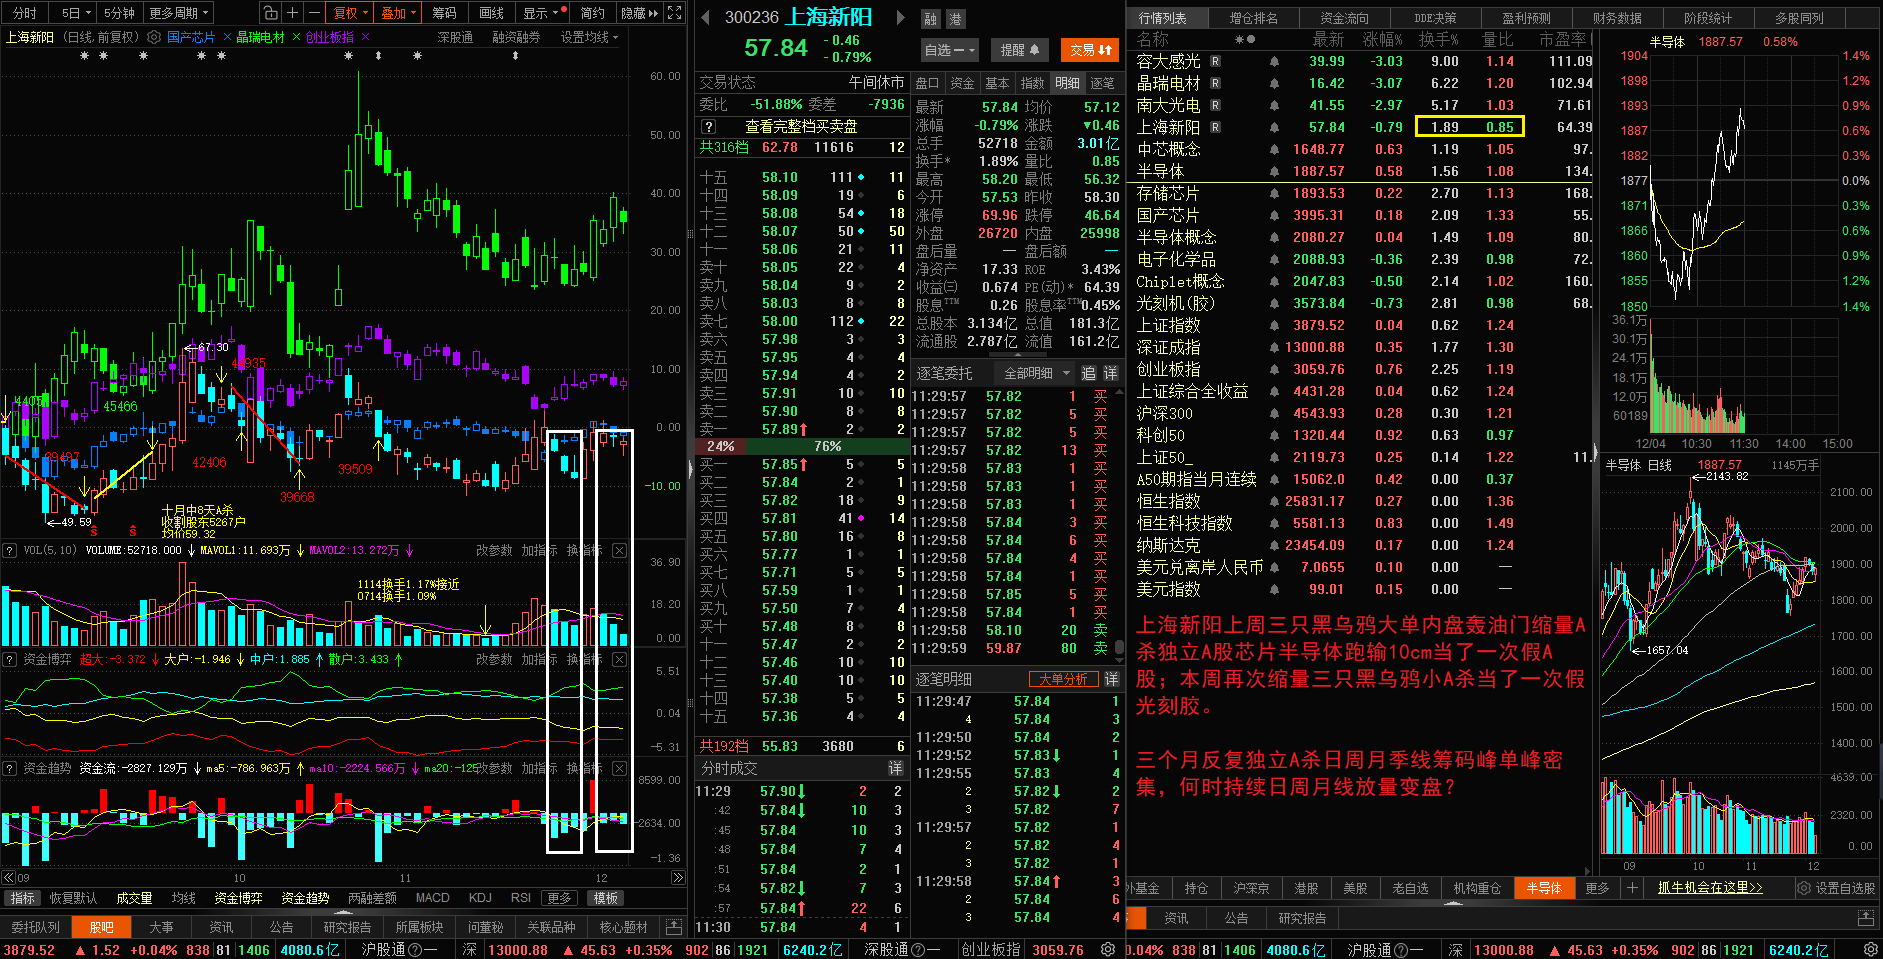This screenshot has width=1883, height=959.
Task: Open the 股吧 tab
Action: 101,927
